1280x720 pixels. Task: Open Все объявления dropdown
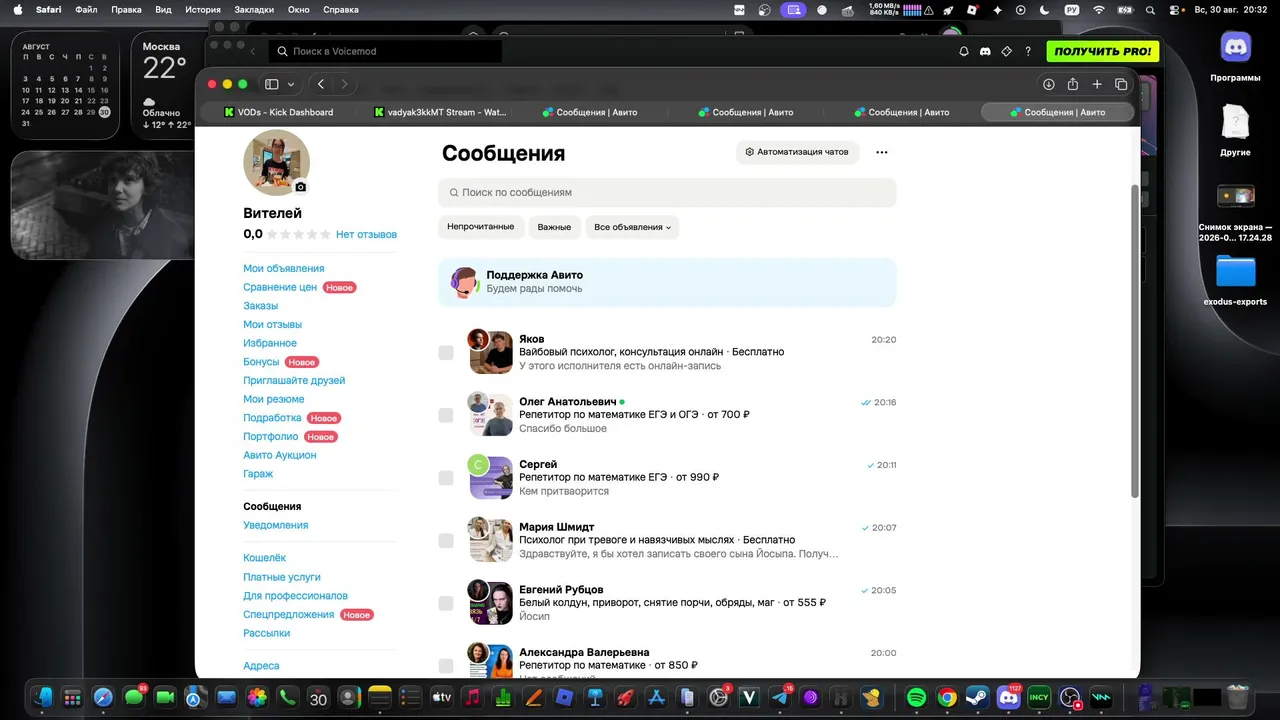click(x=632, y=227)
